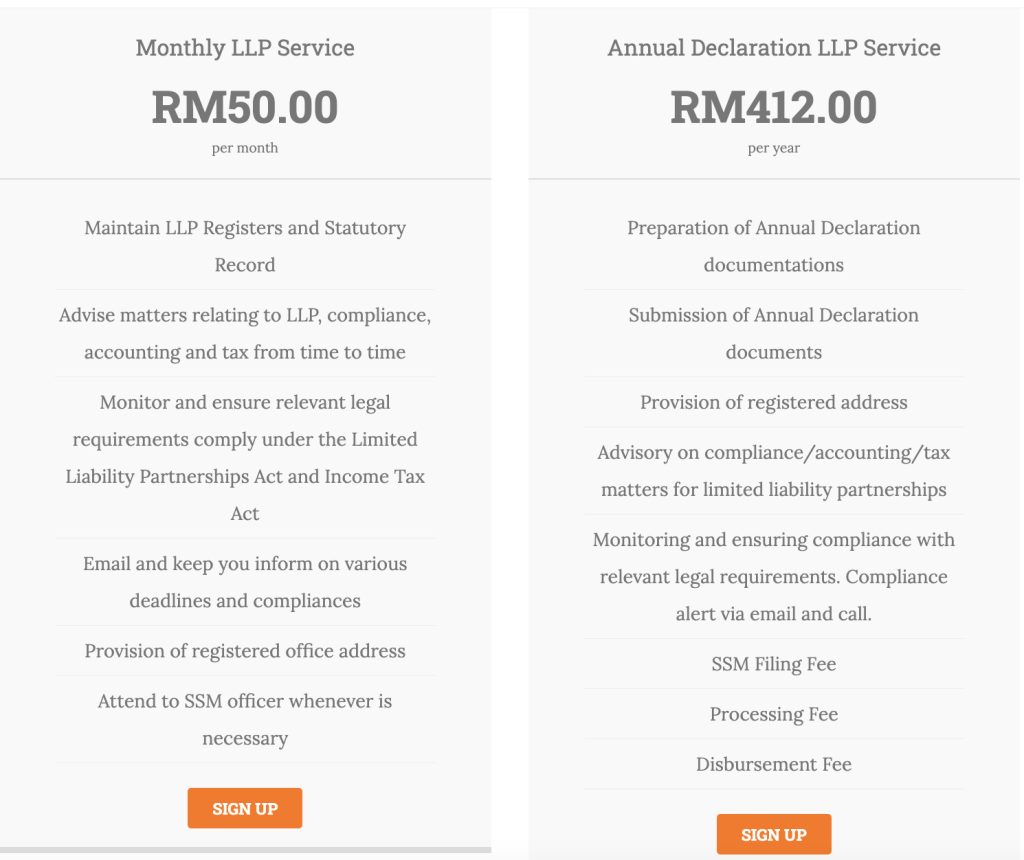Click the RM412.00 price text
The height and width of the screenshot is (860, 1024).
774,107
